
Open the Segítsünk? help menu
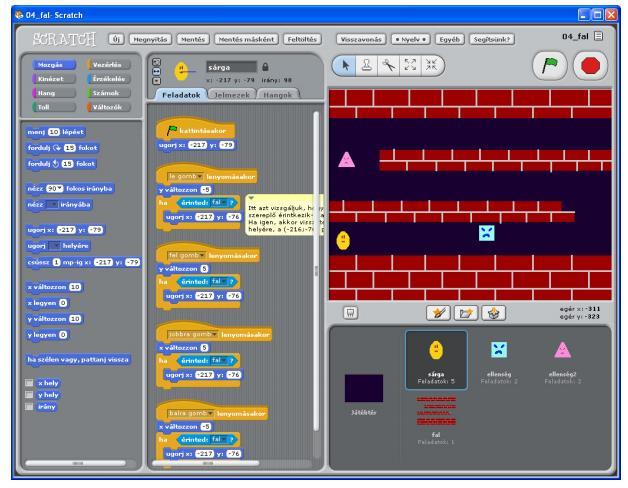(492, 39)
